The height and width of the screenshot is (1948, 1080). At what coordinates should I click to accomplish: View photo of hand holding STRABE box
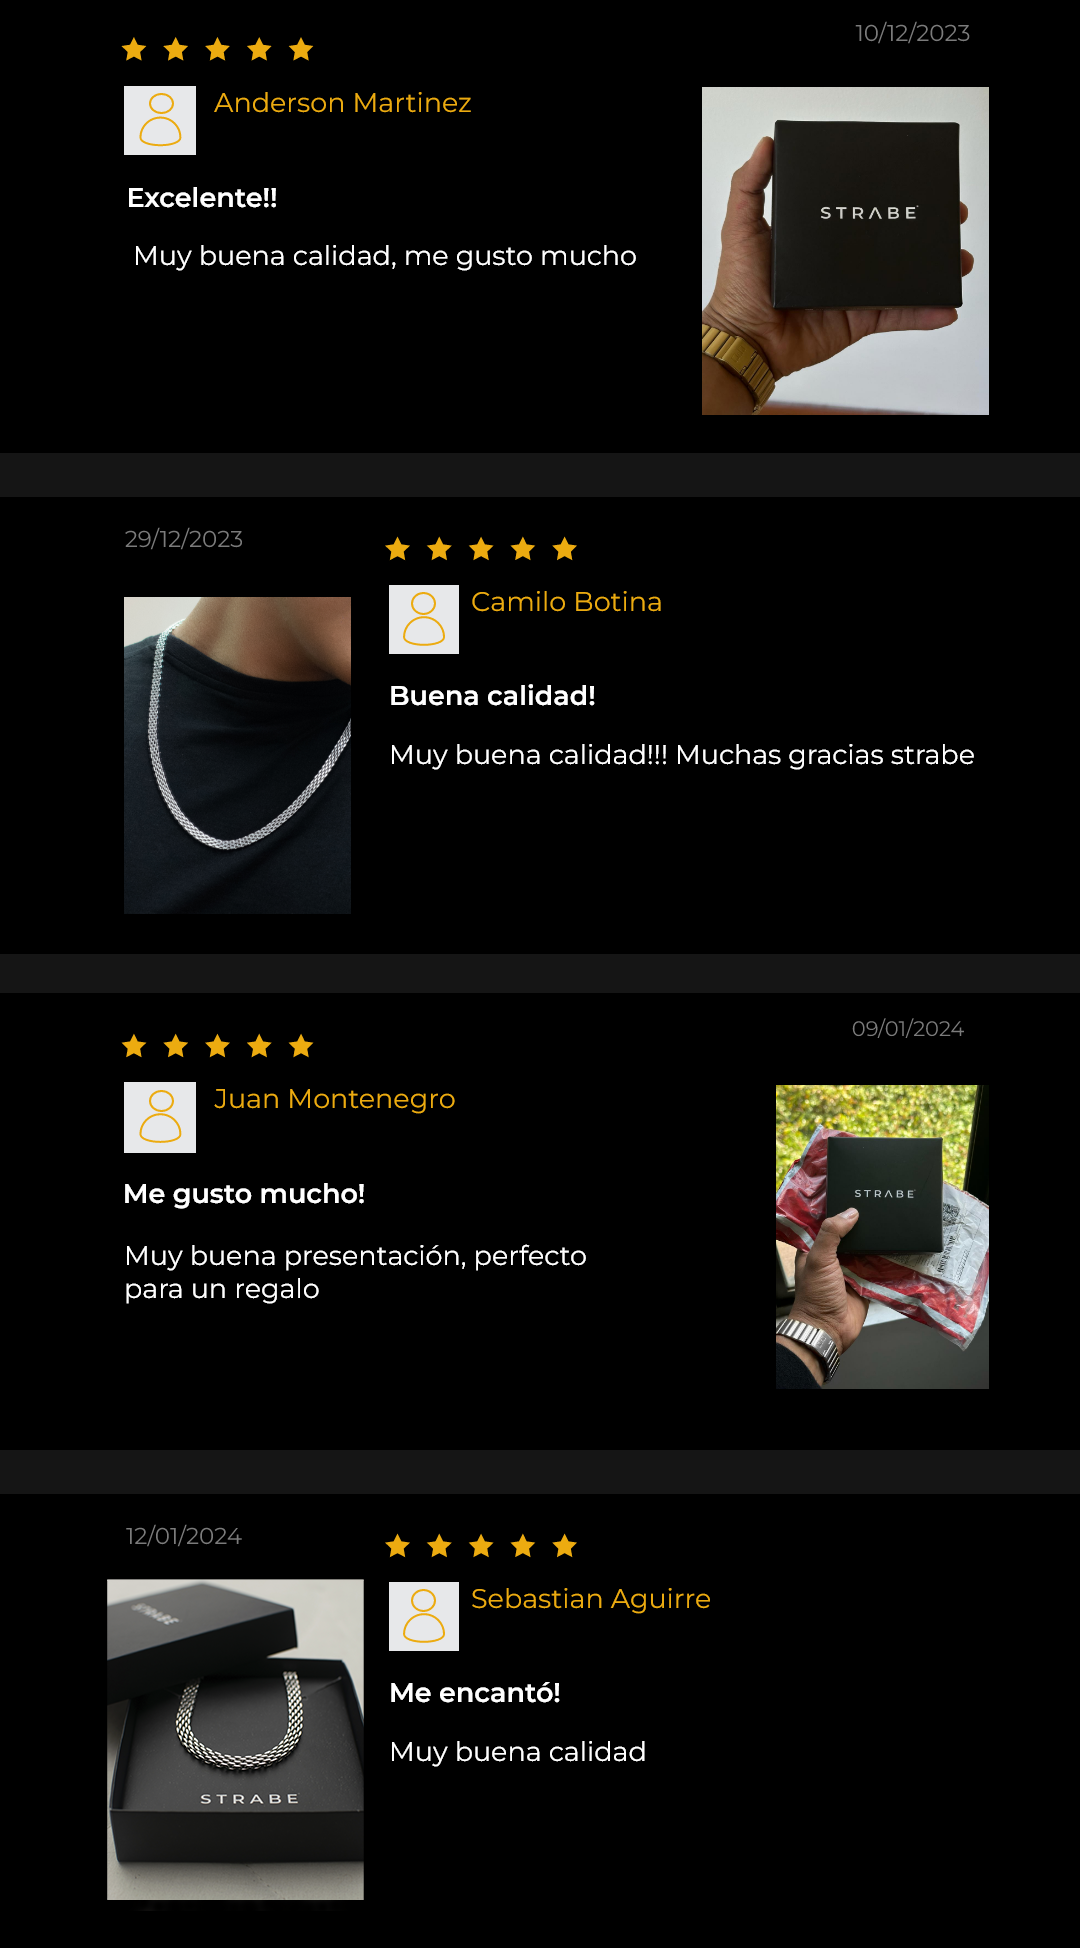845,251
